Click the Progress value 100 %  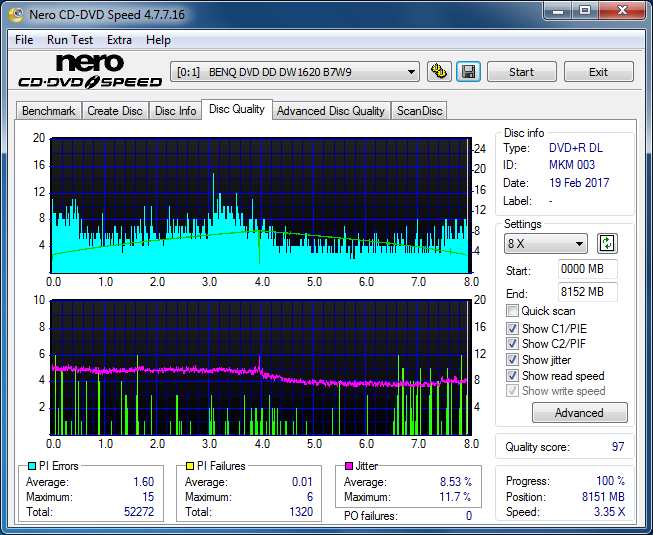[x=611, y=481]
